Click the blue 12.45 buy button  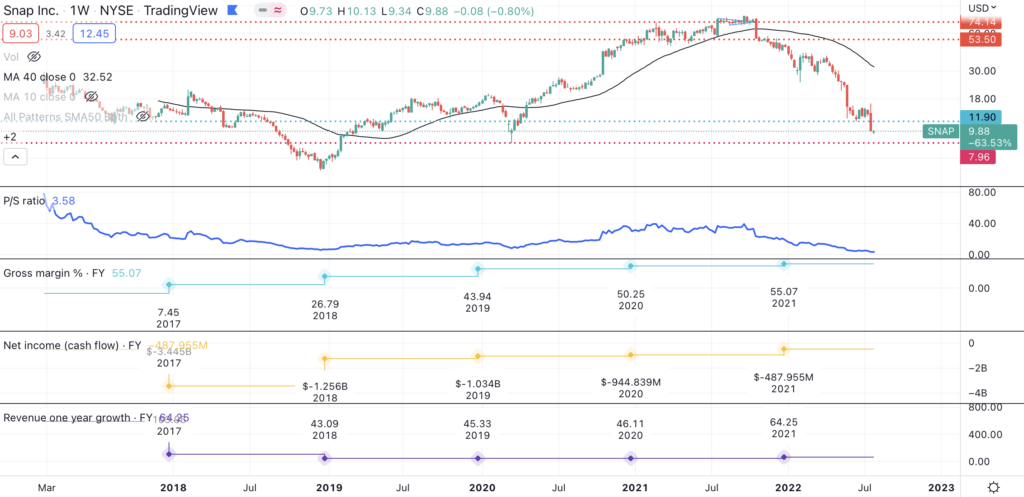click(95, 33)
